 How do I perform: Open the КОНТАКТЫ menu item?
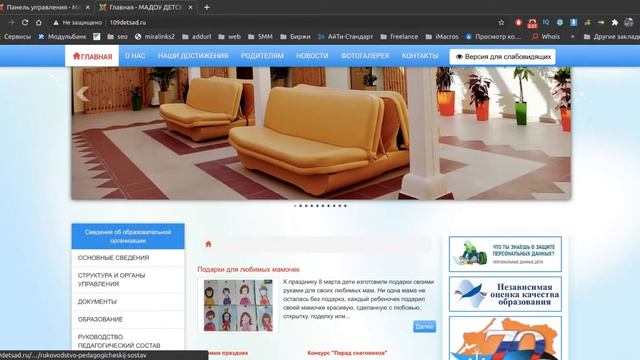click(420, 56)
